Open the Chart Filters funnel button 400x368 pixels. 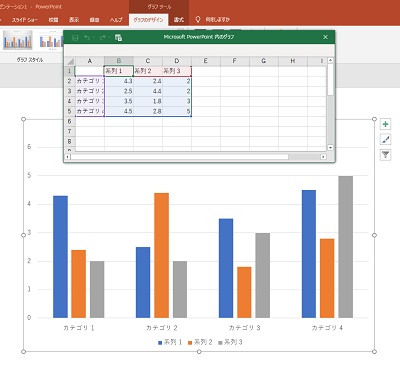tap(386, 155)
